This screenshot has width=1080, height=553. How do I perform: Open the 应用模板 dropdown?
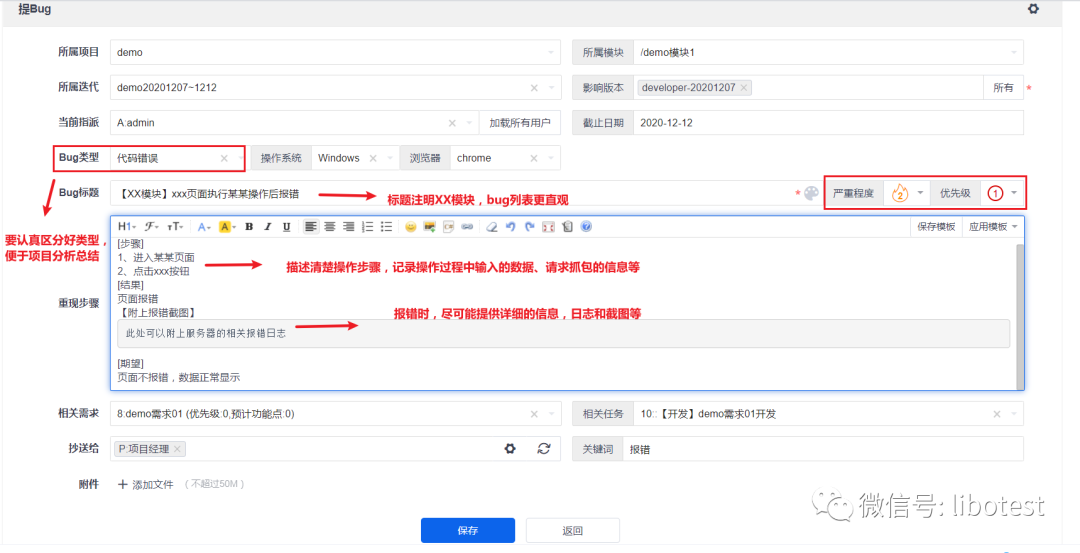coord(993,227)
